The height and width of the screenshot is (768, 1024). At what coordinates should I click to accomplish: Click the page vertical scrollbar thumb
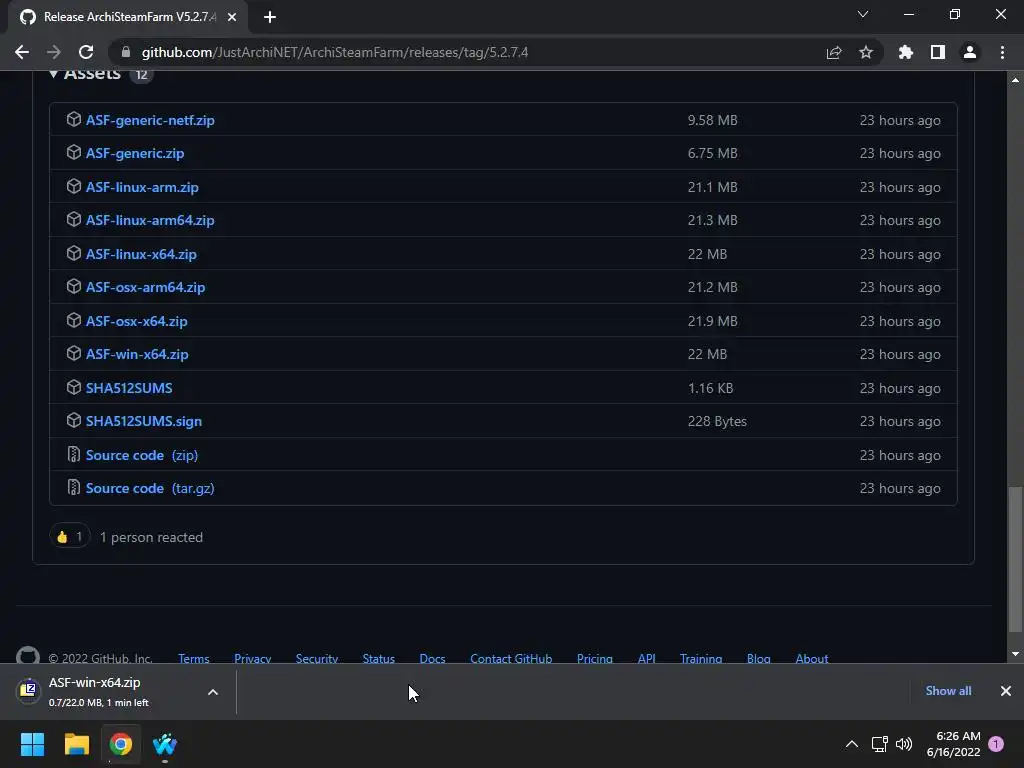(x=1015, y=559)
